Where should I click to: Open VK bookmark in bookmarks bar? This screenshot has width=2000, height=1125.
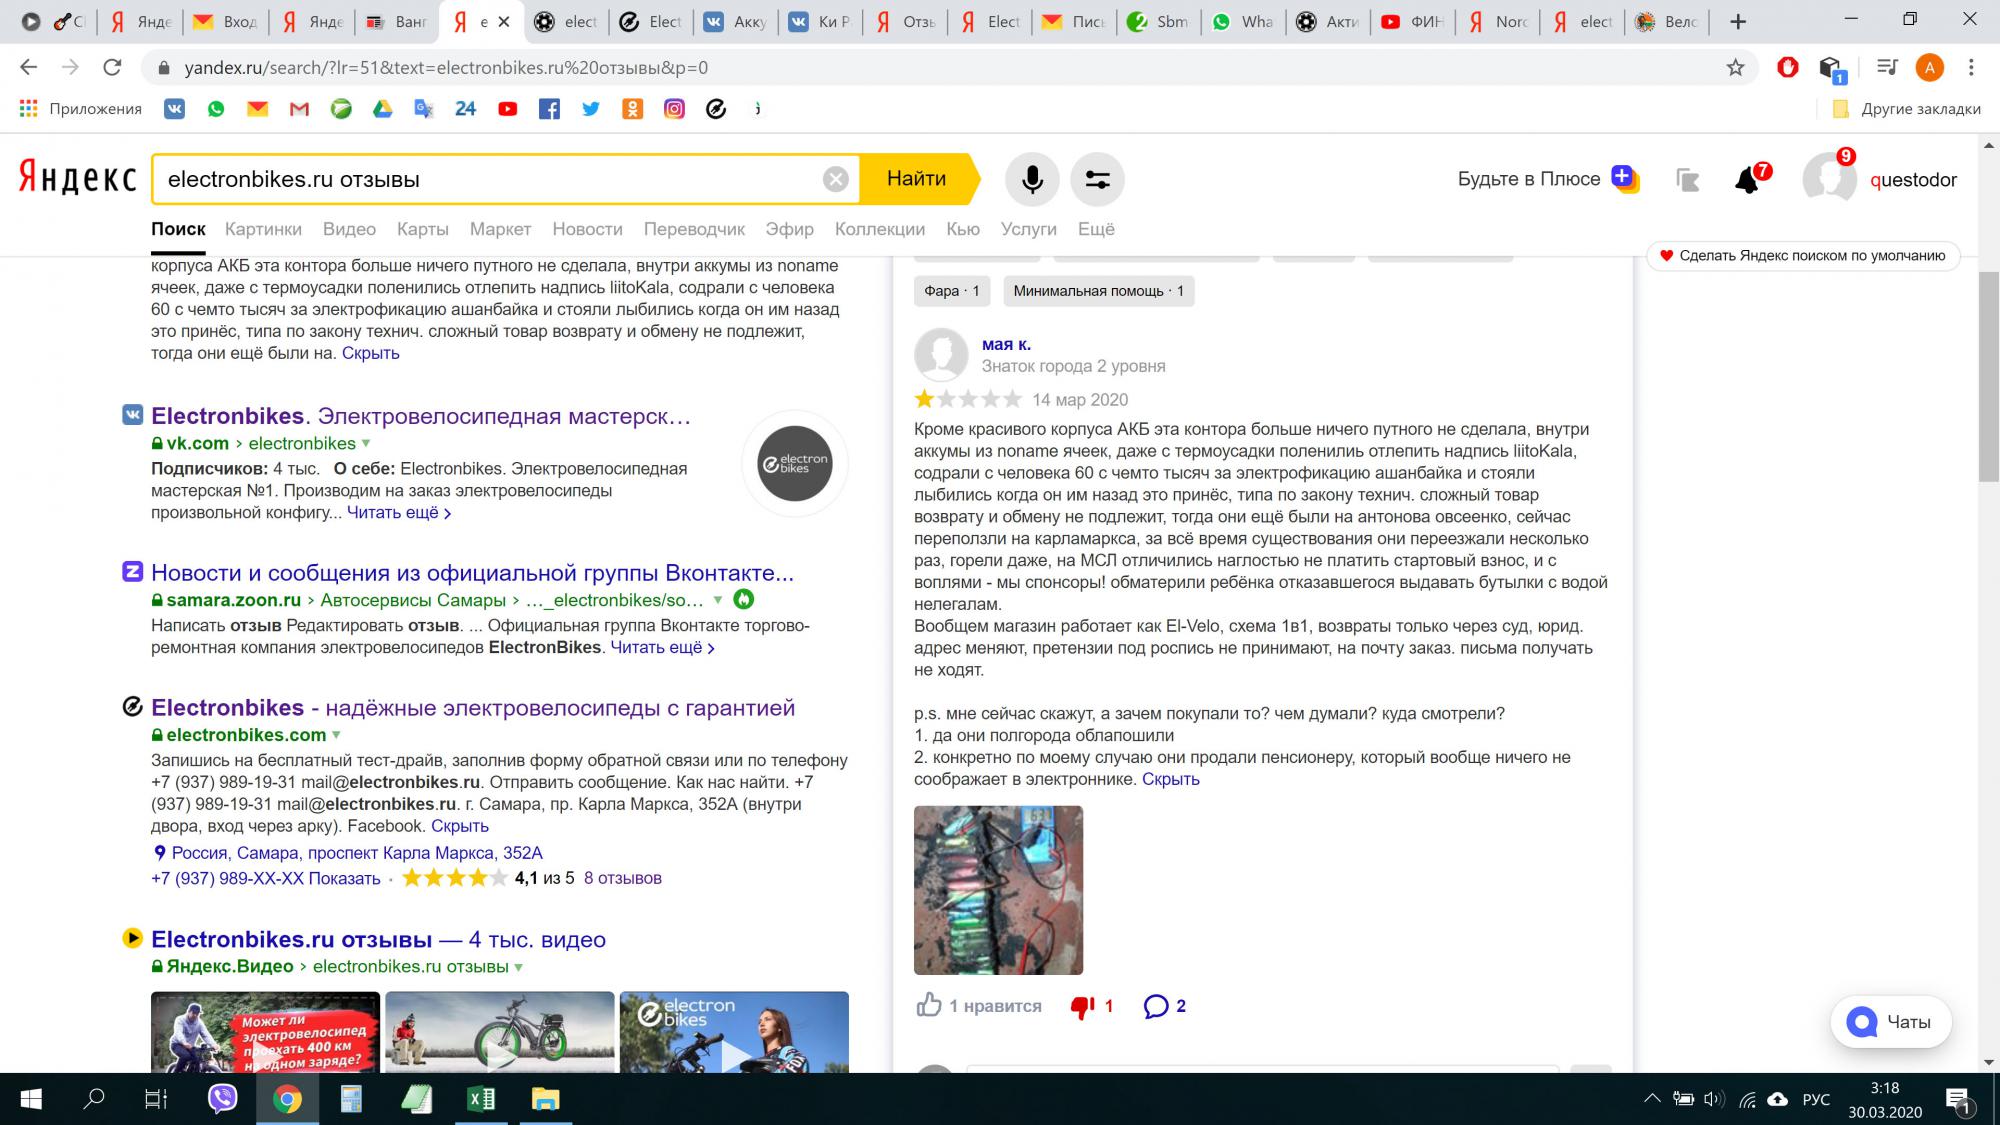coord(175,109)
